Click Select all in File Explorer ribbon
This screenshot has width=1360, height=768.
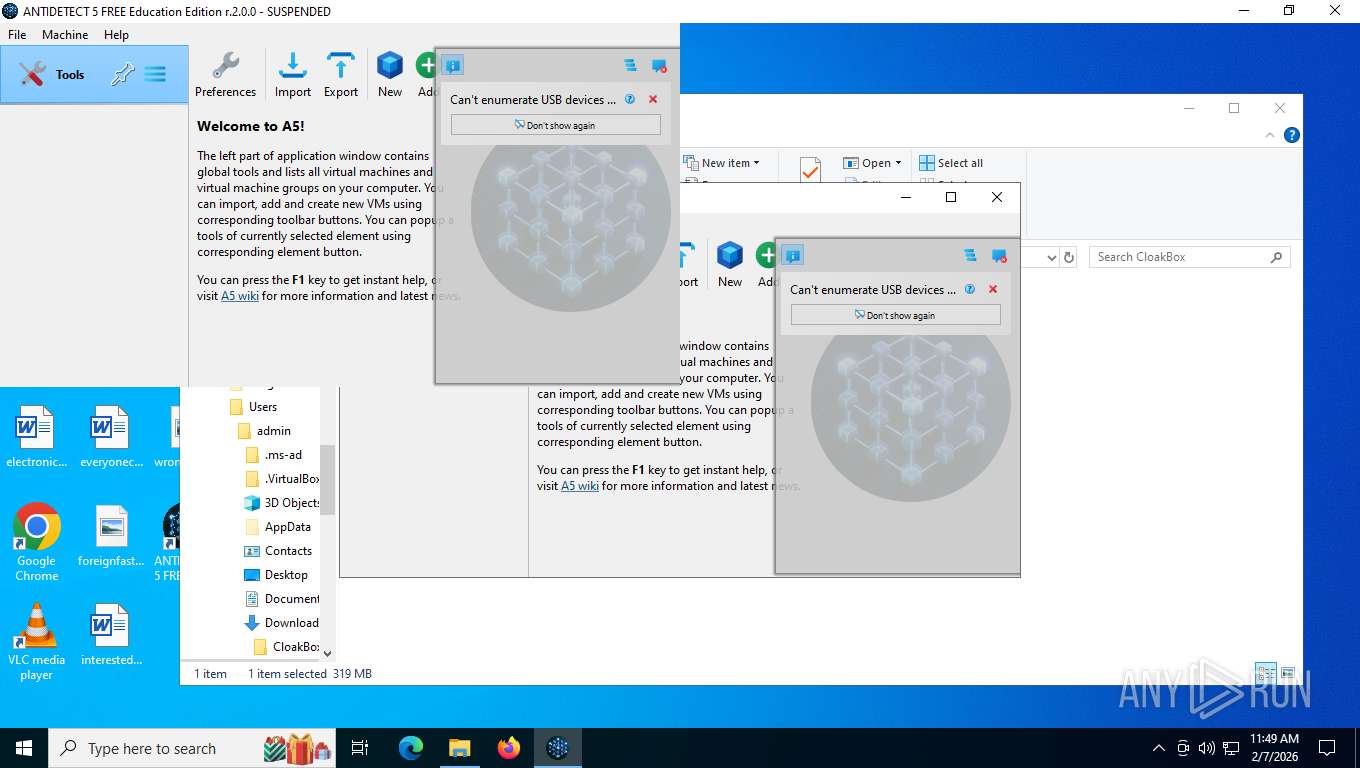click(952, 163)
